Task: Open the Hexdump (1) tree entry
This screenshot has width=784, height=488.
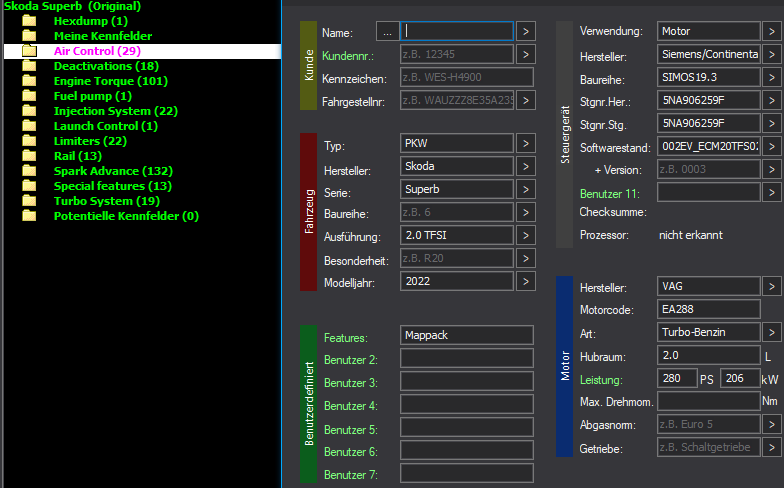Action: [91, 21]
